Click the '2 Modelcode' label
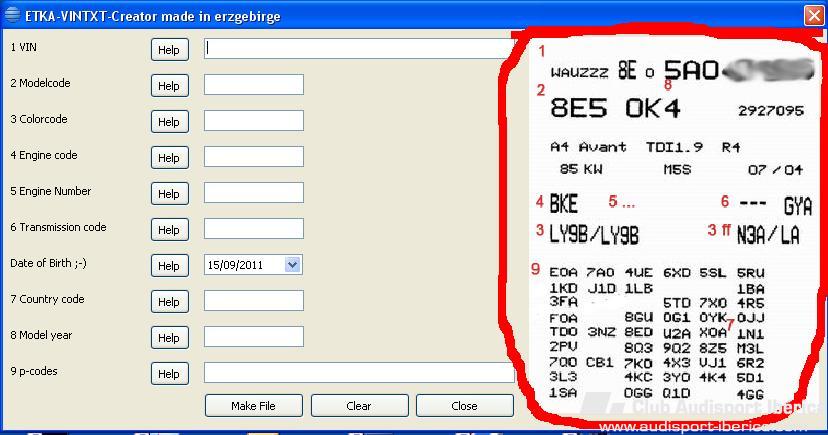Screen dimensions: 828x435 (40, 83)
